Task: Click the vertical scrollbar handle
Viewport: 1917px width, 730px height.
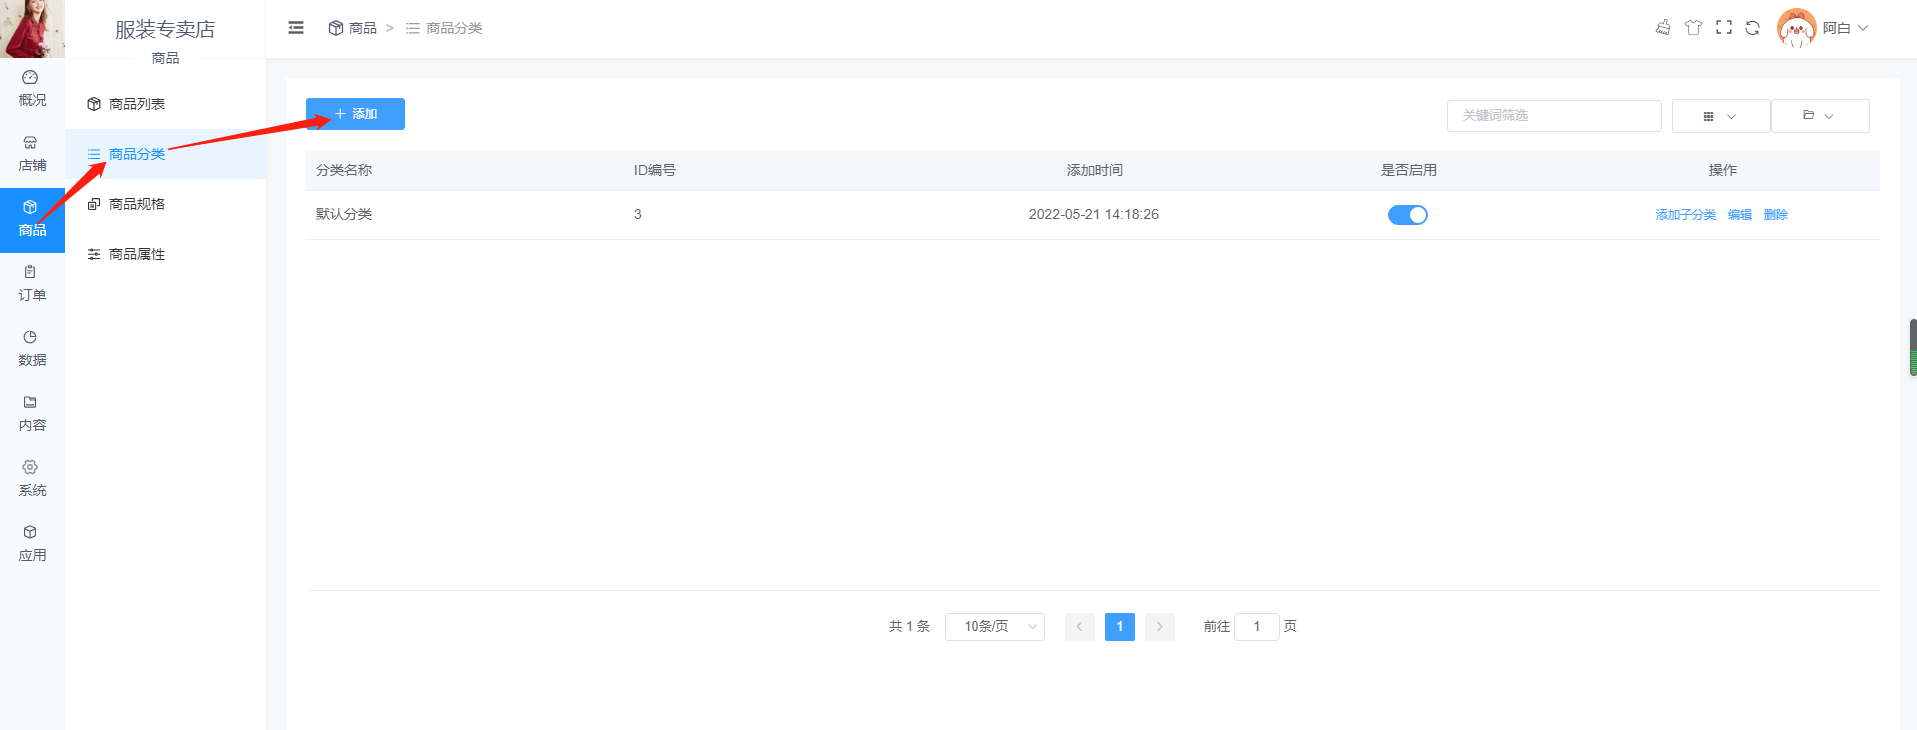Action: tap(1912, 348)
